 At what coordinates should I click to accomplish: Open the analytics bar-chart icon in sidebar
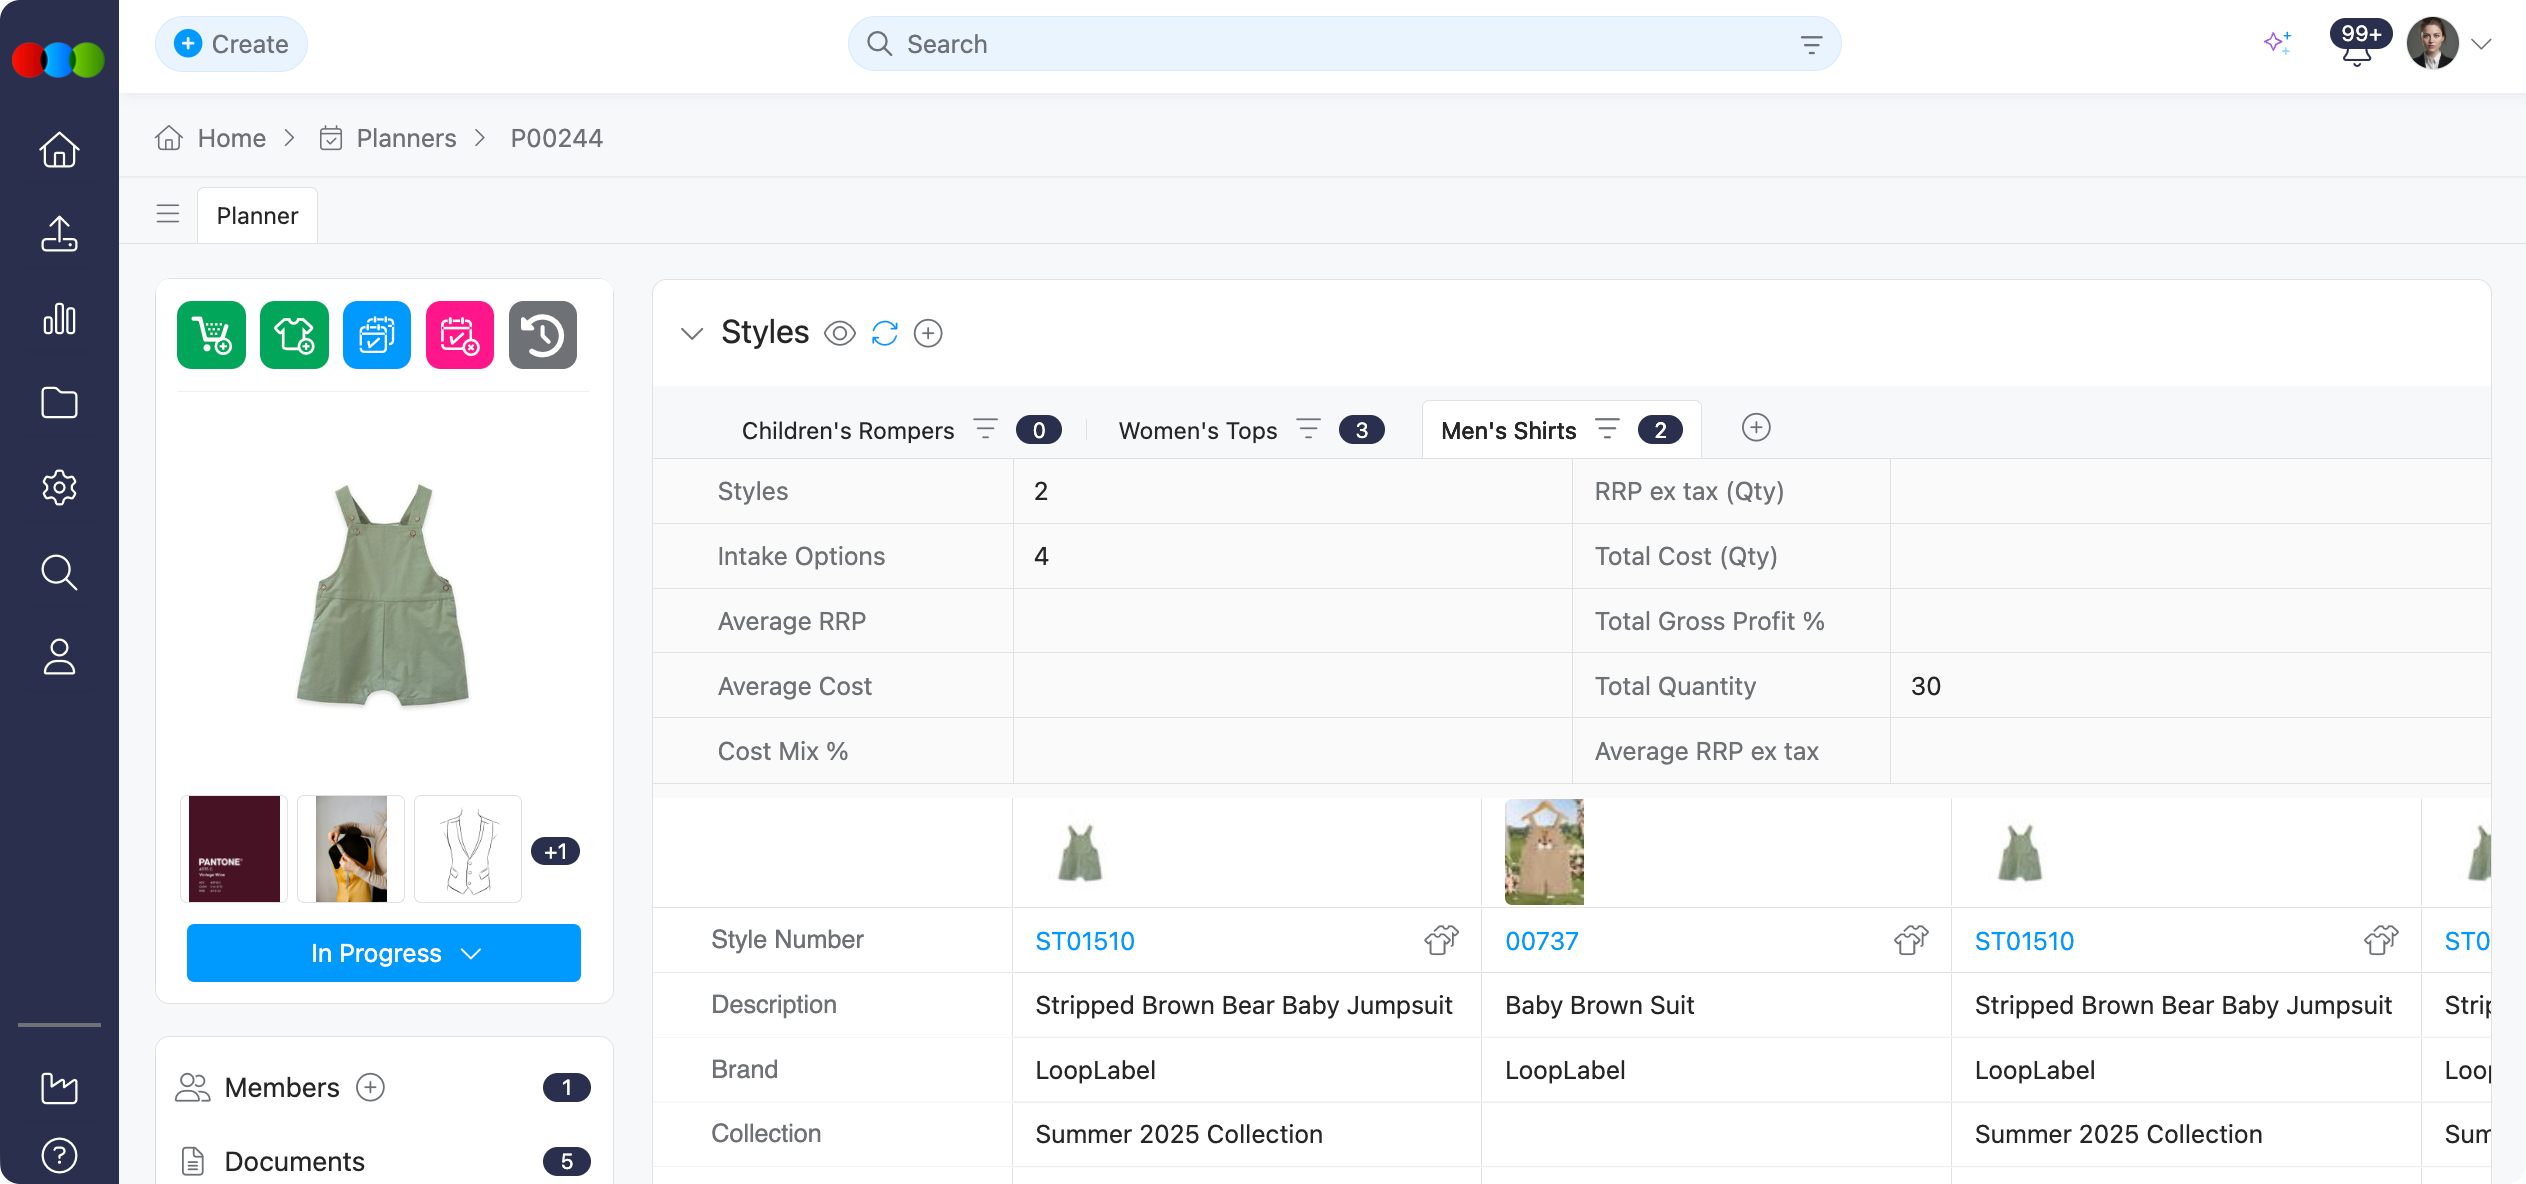[59, 319]
